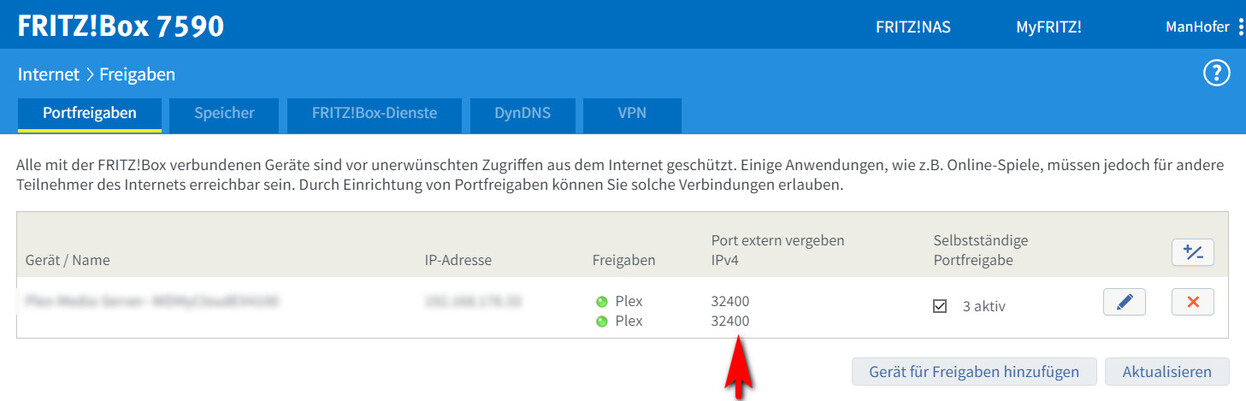This screenshot has height=401, width=1246.
Task: Open the help question mark icon
Action: 1216,74
